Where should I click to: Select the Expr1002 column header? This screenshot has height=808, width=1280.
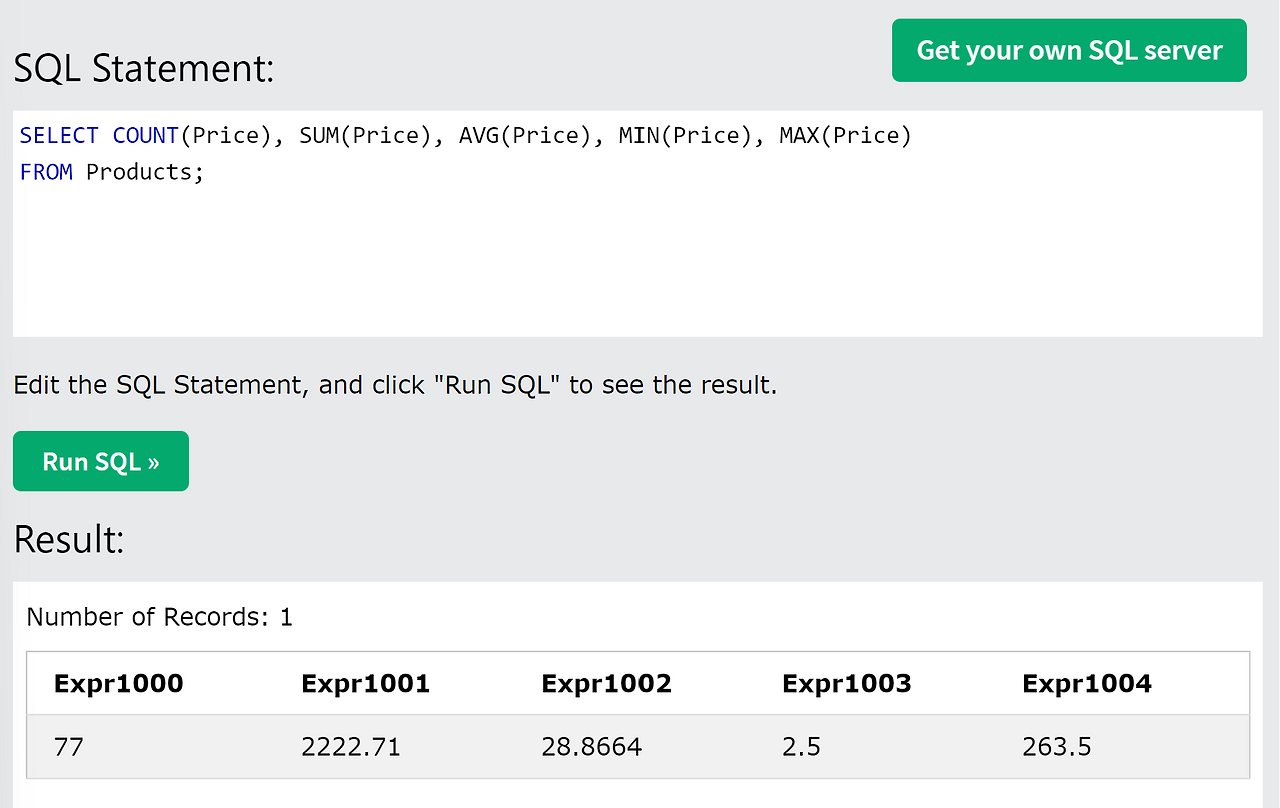point(606,683)
